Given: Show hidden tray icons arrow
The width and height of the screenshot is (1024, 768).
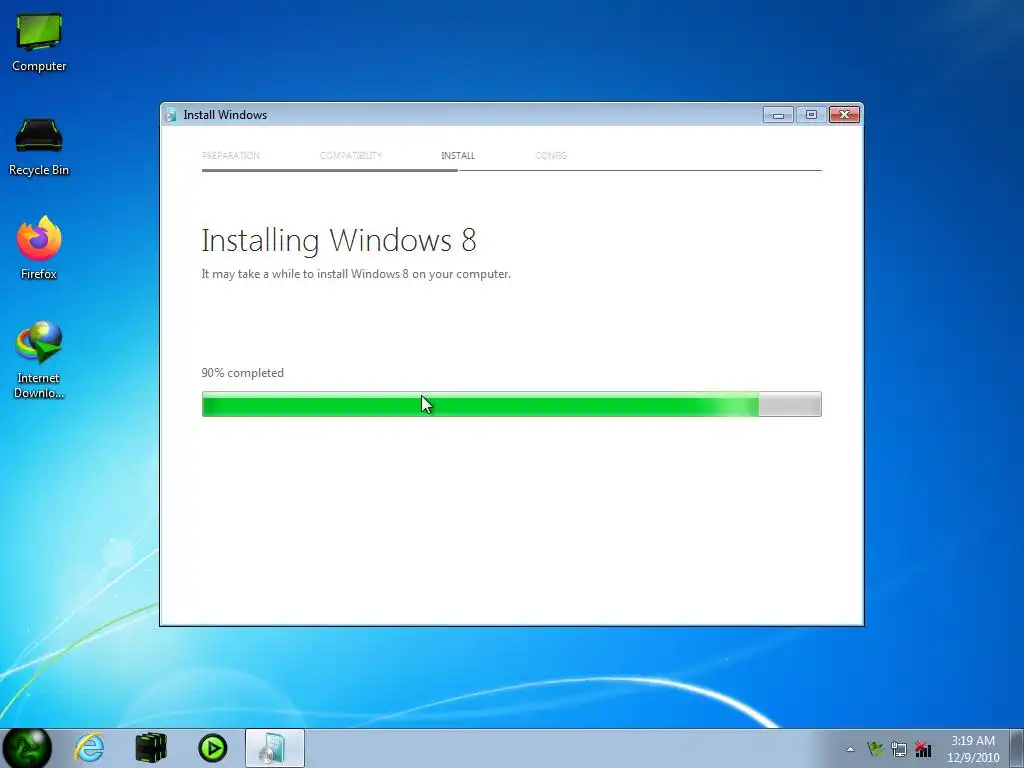Looking at the screenshot, I should click(x=850, y=749).
